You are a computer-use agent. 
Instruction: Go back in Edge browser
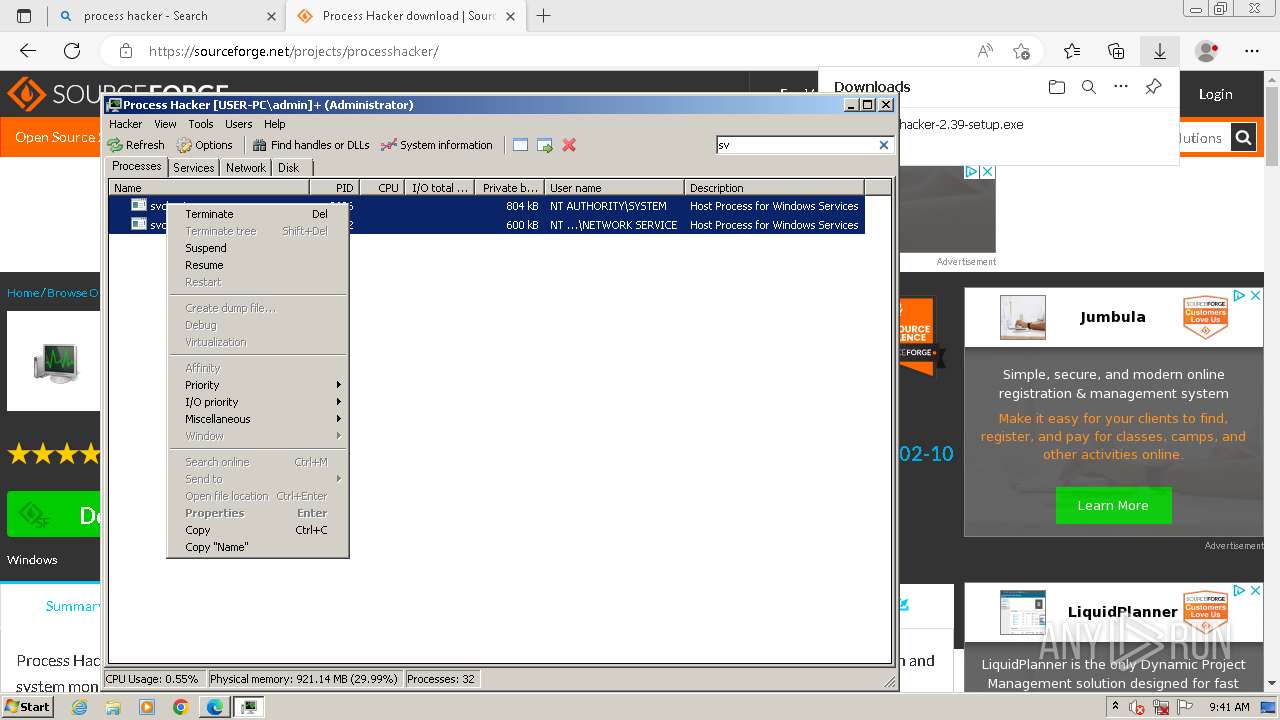coord(28,51)
